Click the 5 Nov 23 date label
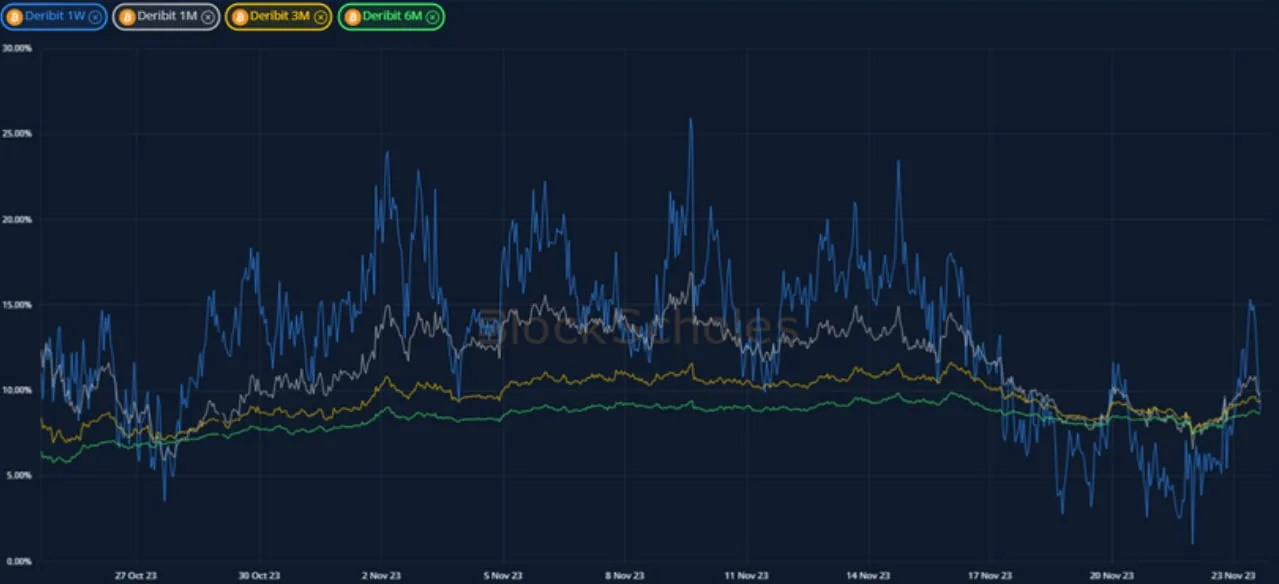Viewport: 1279px width, 584px height. pos(502,575)
